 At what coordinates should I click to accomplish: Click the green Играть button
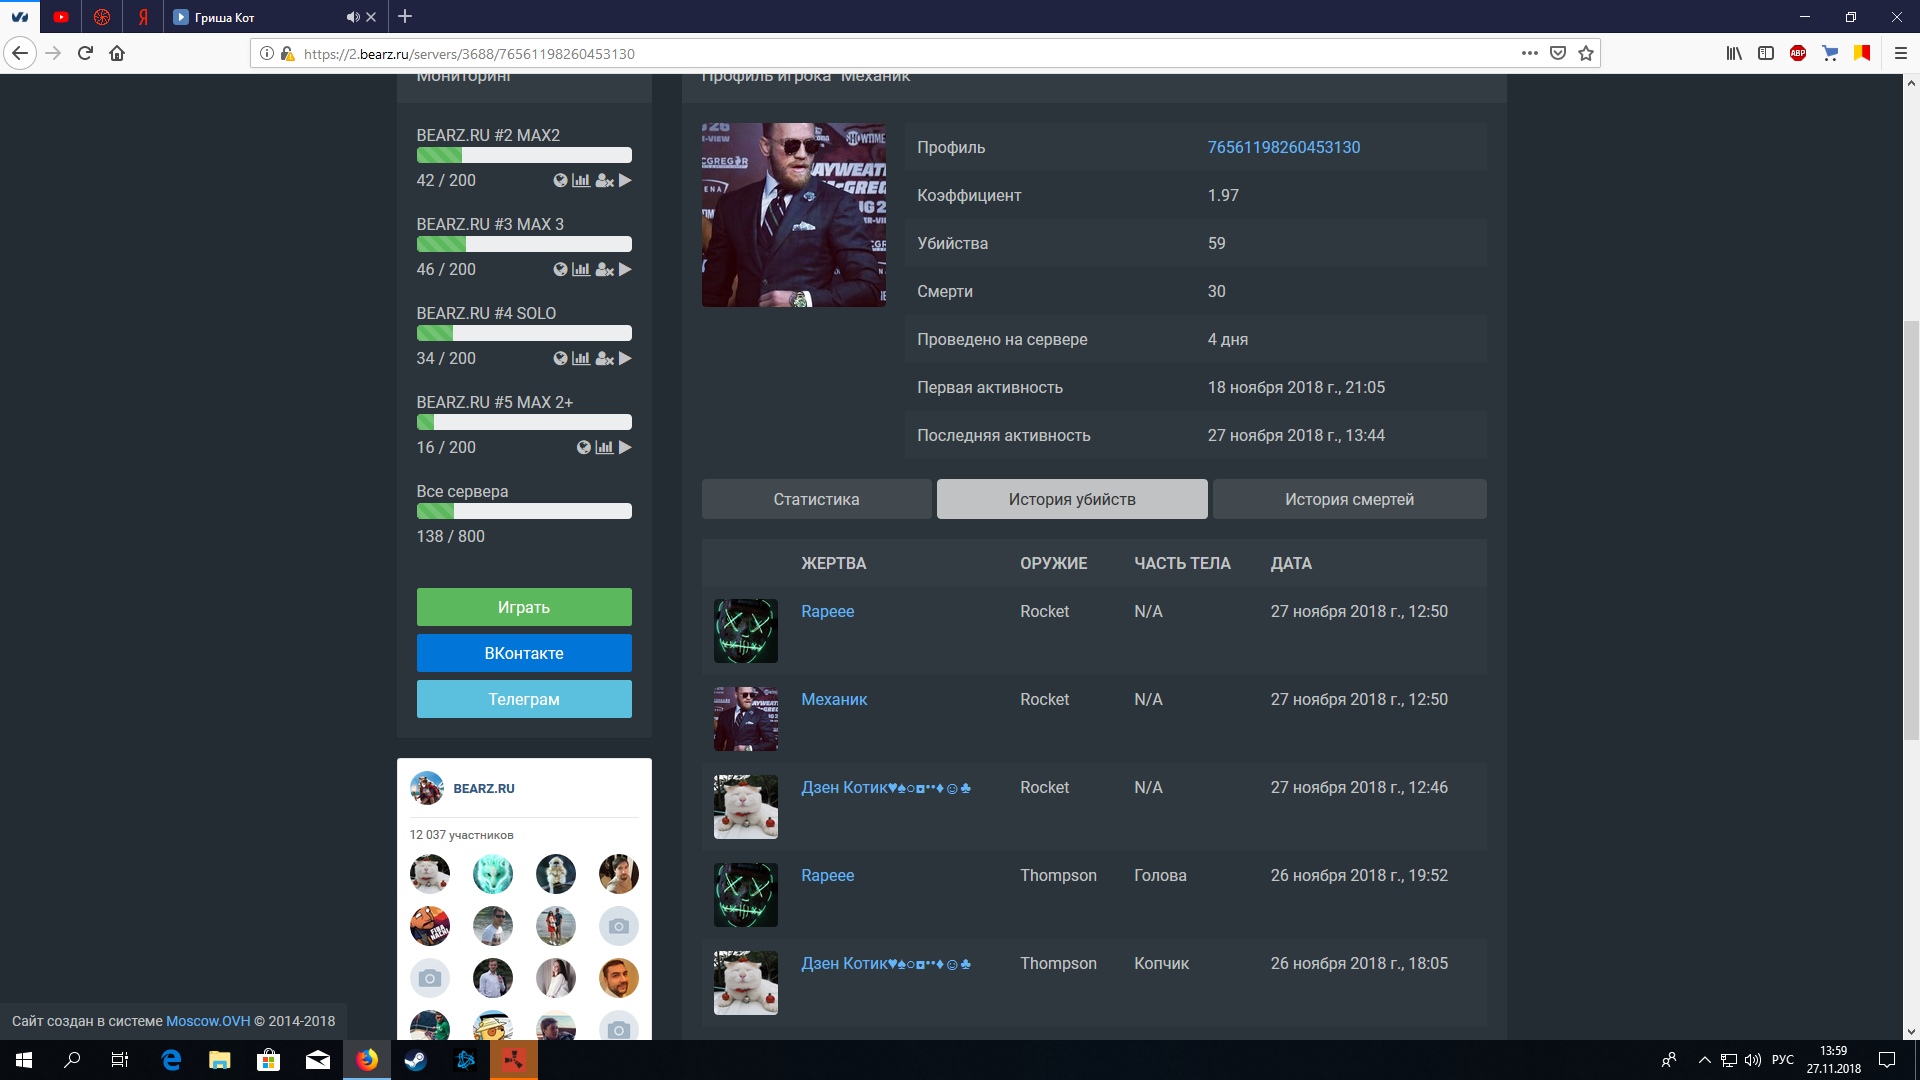coord(524,607)
